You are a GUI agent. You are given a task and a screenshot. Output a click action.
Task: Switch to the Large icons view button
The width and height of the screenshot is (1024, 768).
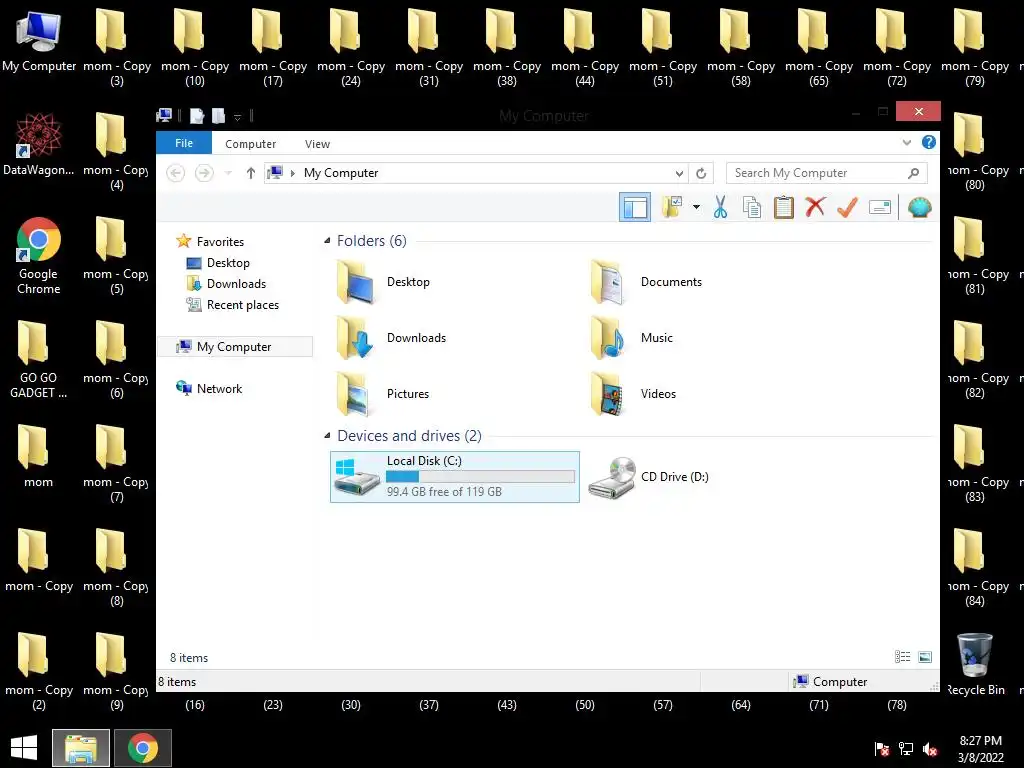point(925,657)
